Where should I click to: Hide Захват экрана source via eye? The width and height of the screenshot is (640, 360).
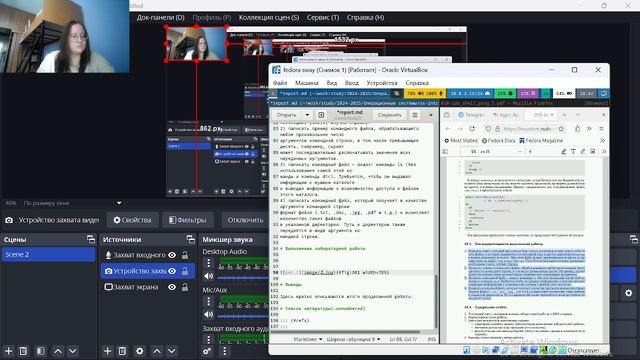click(172, 287)
